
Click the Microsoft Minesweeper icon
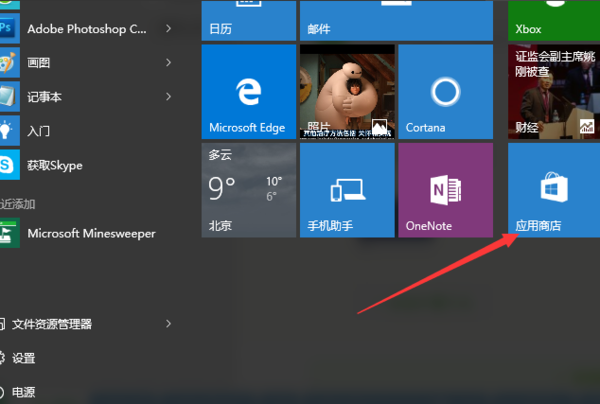click(x=8, y=233)
